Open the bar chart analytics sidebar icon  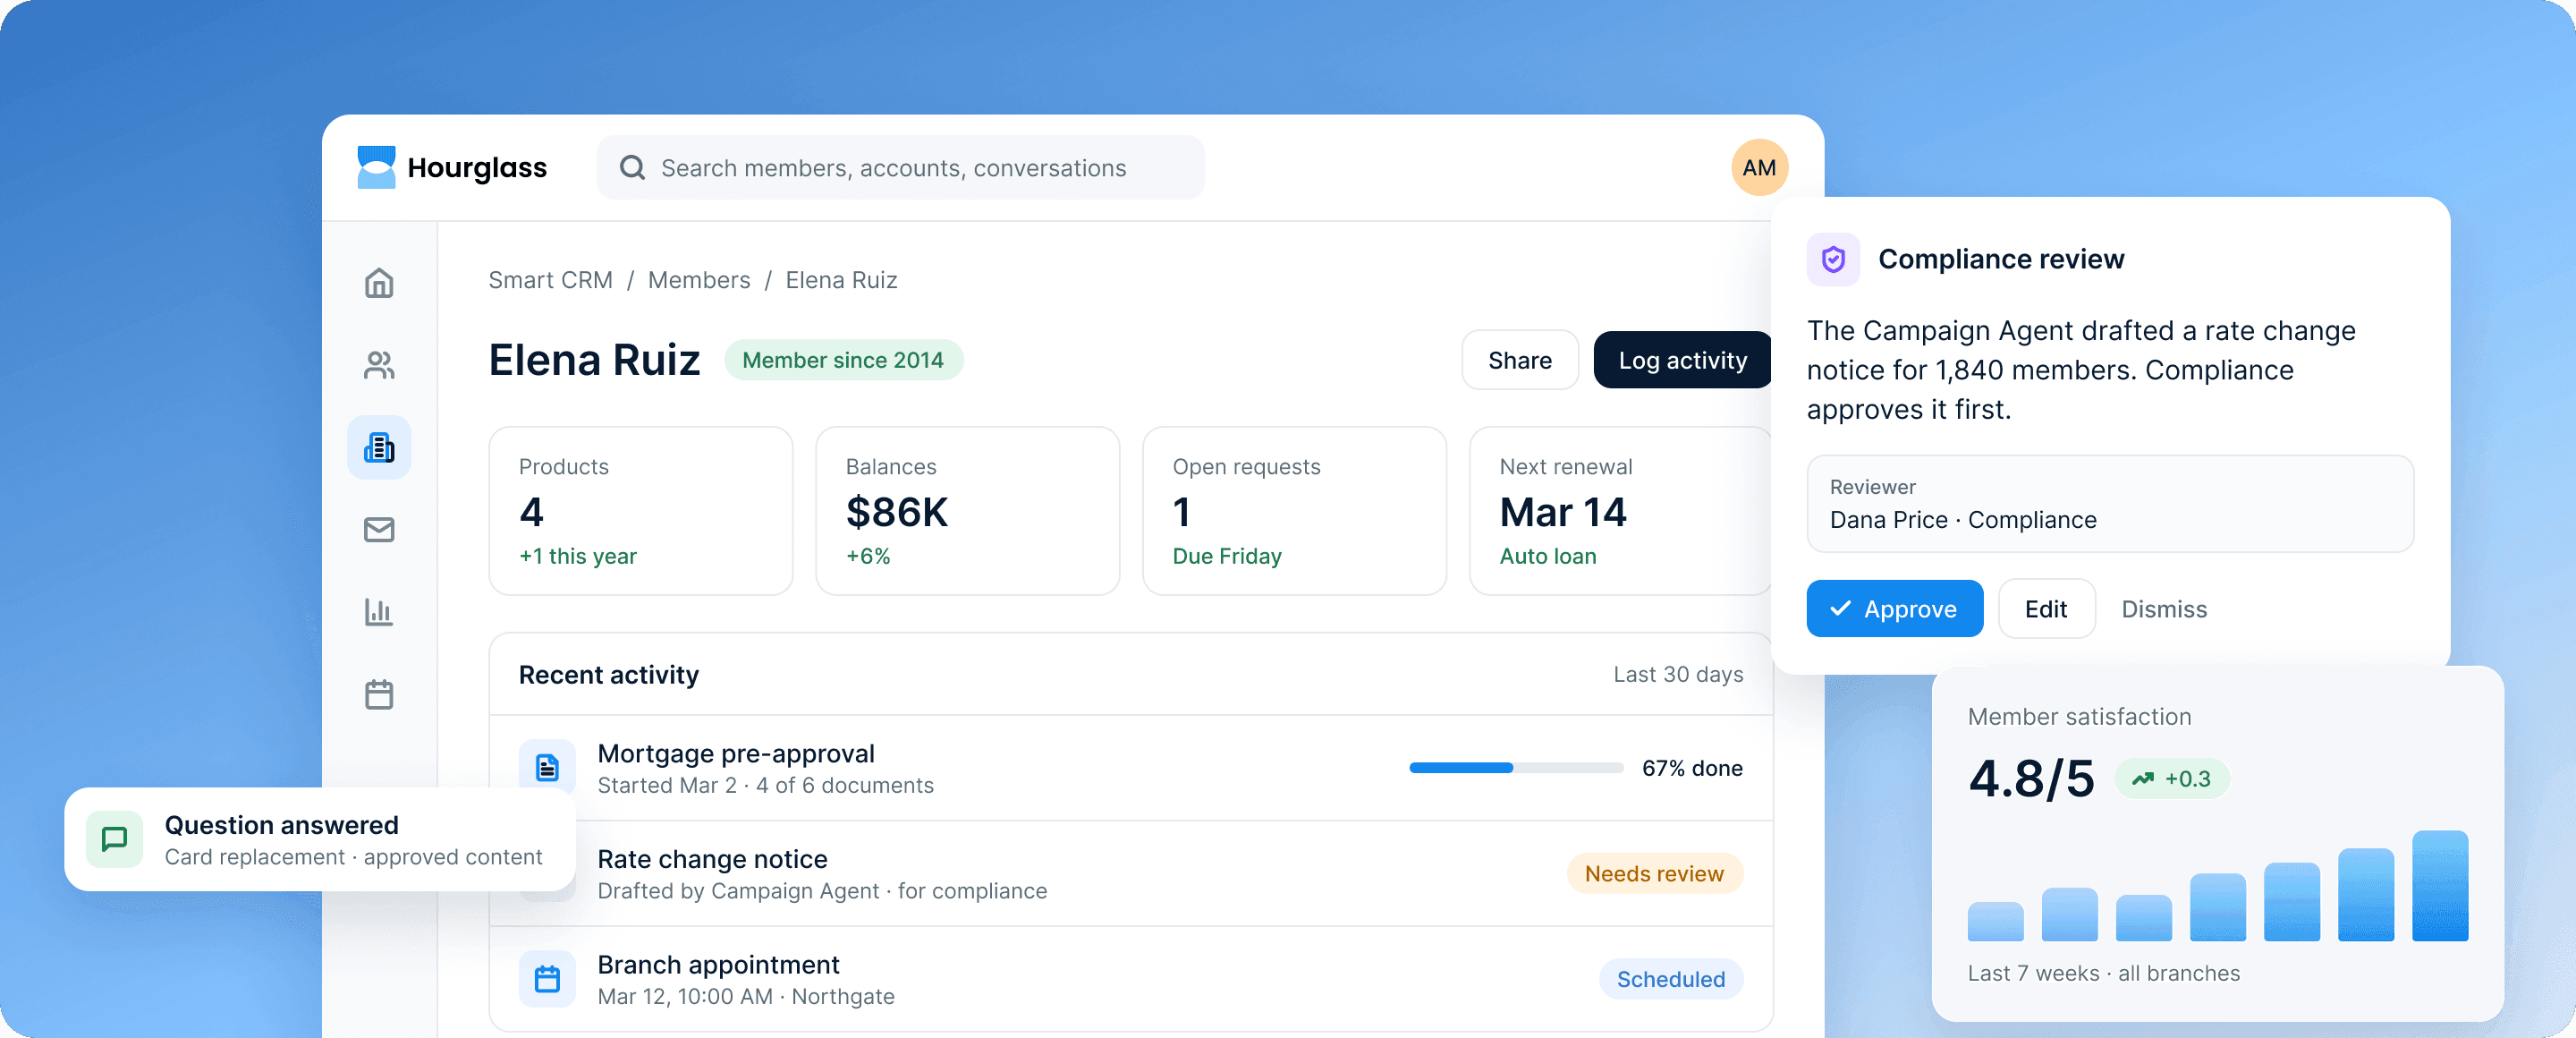(379, 611)
